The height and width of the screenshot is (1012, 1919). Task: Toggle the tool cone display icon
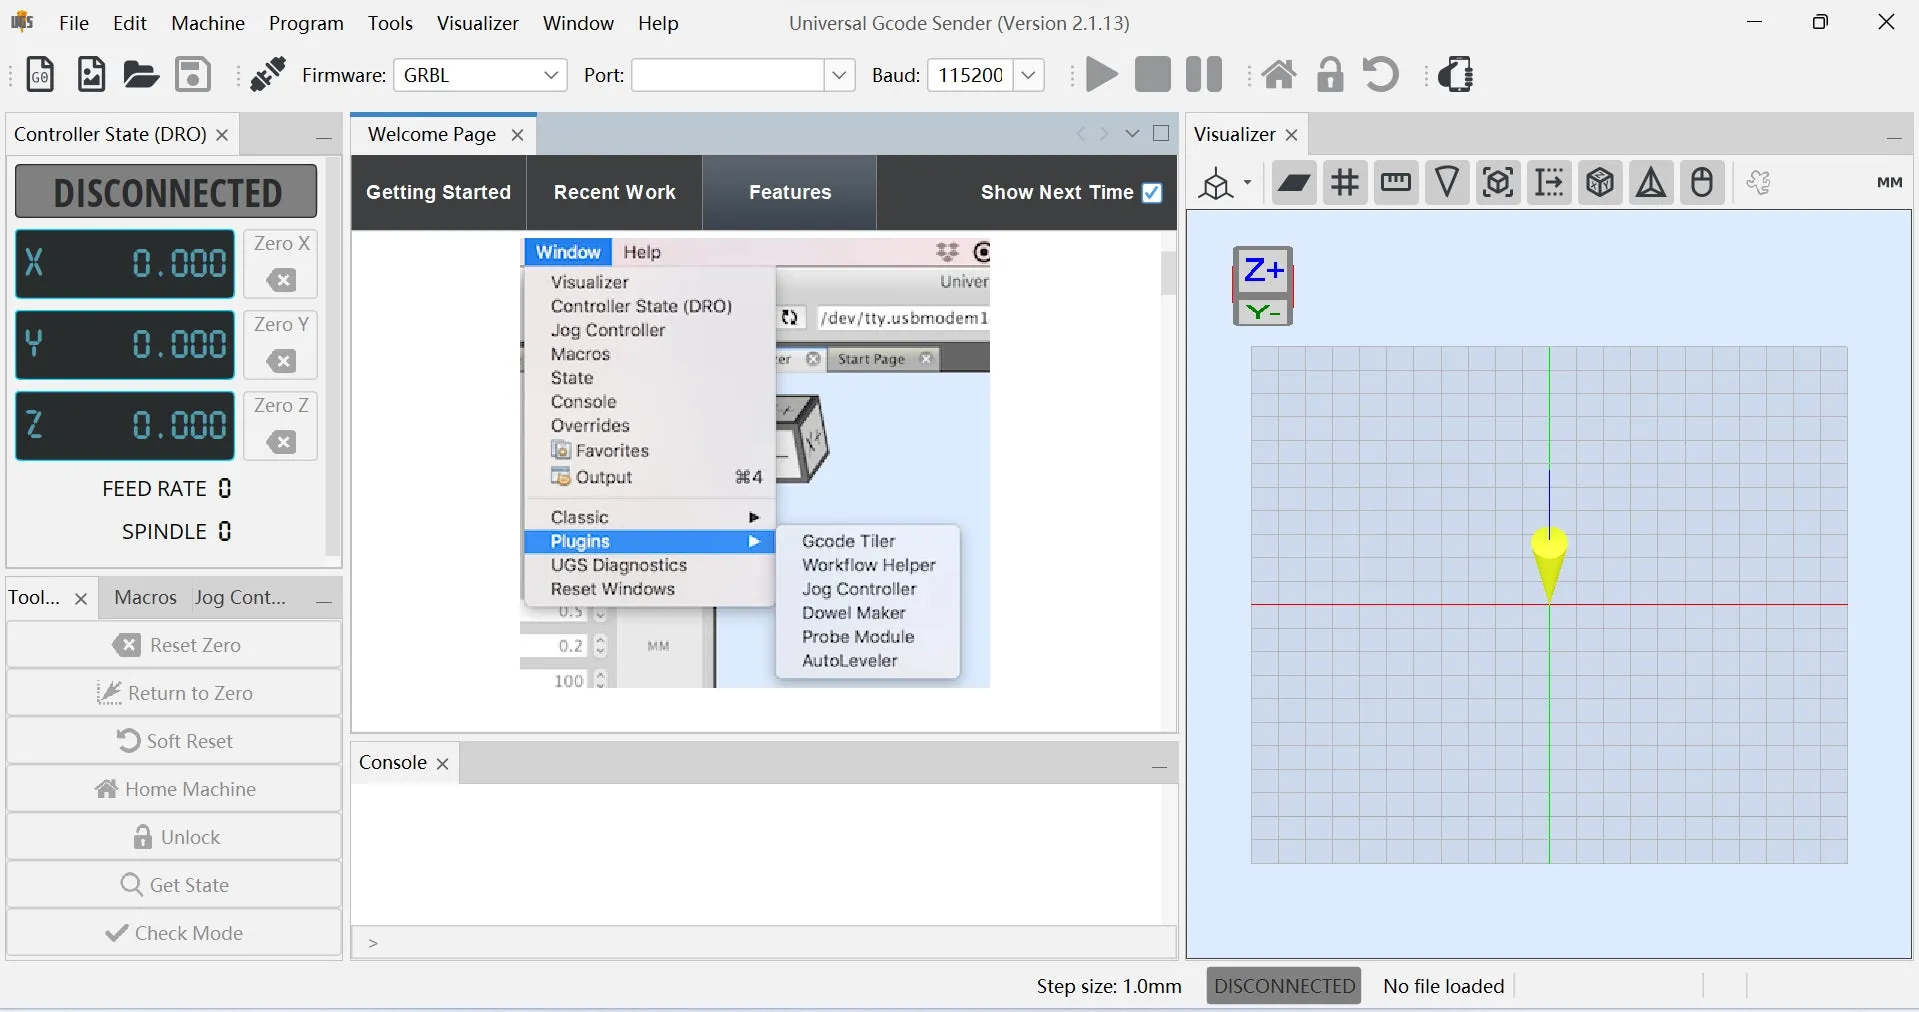[1447, 183]
